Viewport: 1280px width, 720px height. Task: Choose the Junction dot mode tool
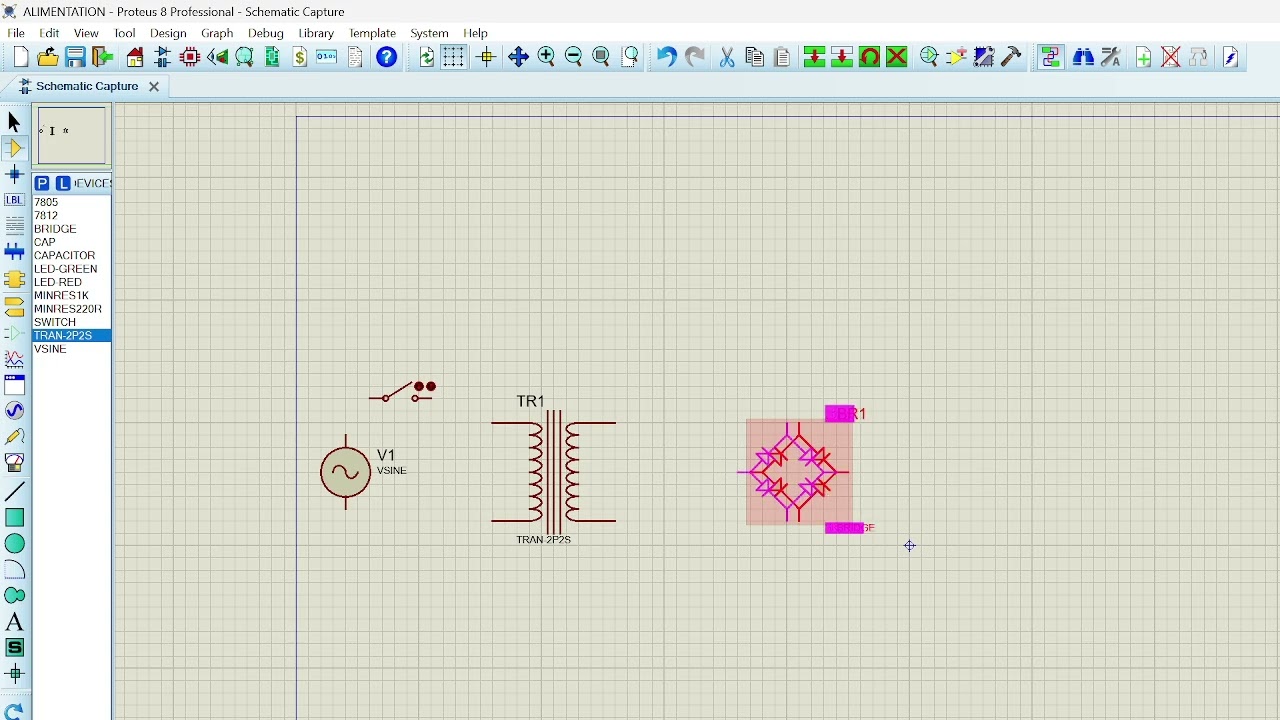coord(14,174)
